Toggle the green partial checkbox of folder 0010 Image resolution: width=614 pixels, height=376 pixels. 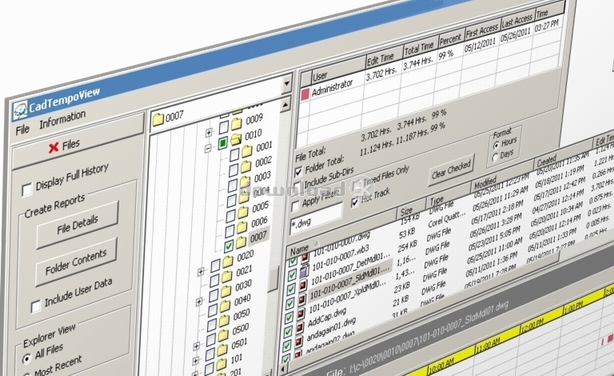click(x=222, y=143)
